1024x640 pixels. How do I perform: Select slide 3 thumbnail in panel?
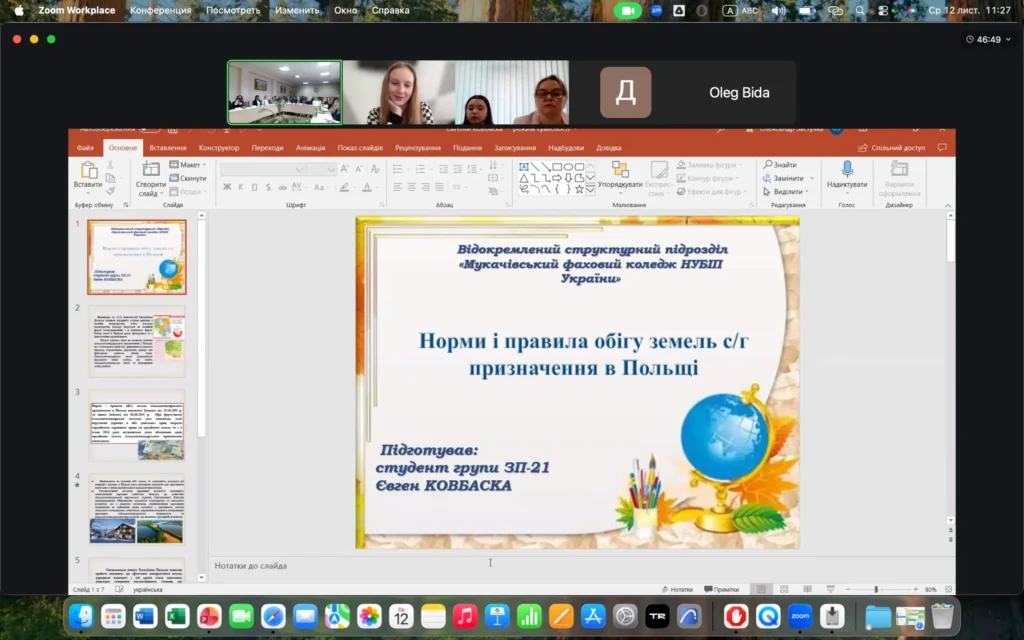pos(137,425)
